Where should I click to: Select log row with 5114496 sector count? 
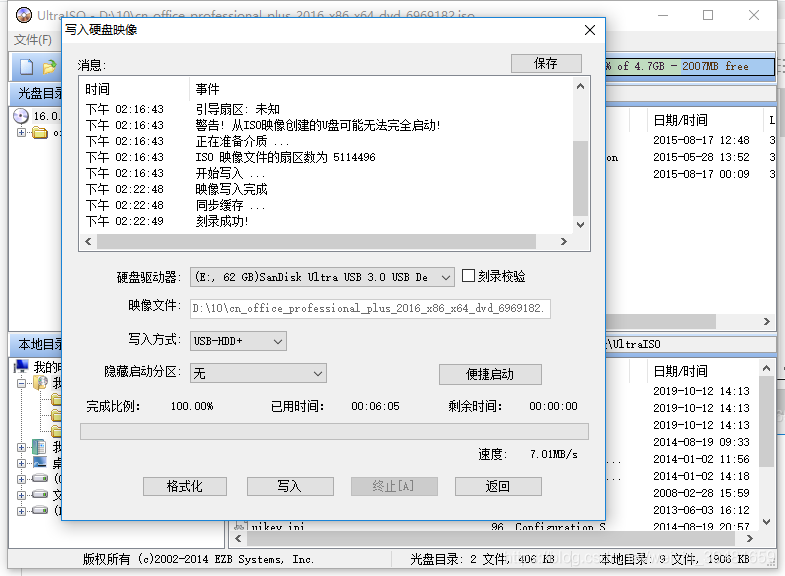285,158
